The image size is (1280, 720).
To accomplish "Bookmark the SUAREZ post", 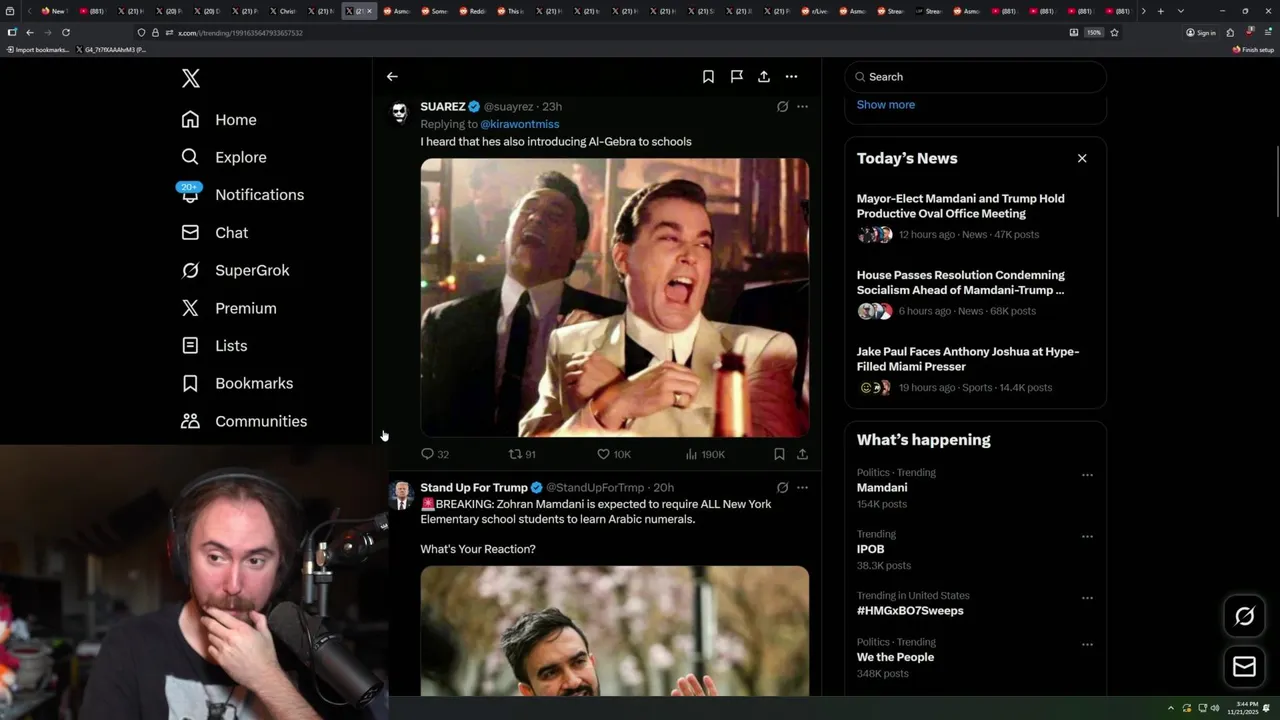I will (x=779, y=454).
